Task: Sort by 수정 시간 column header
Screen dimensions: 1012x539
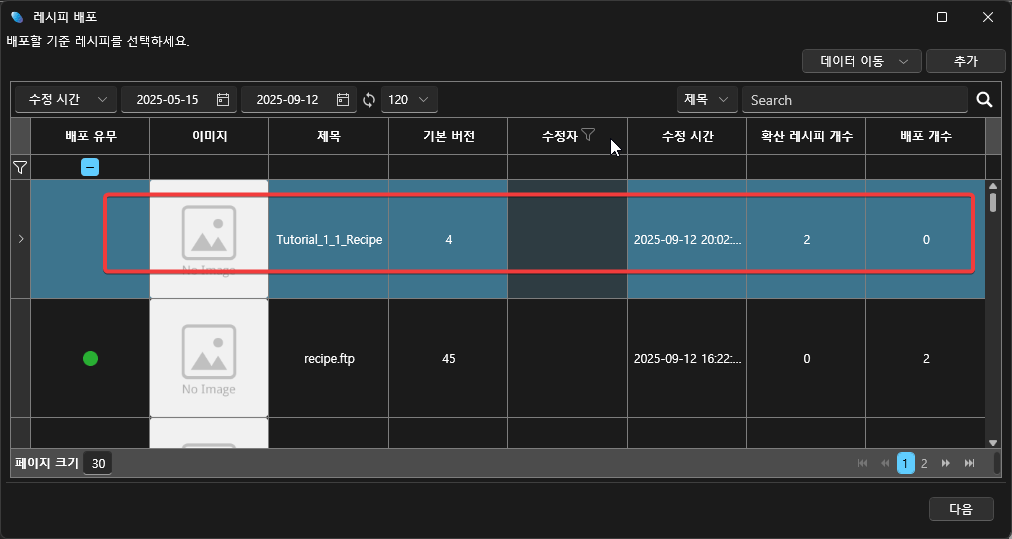Action: coord(687,136)
